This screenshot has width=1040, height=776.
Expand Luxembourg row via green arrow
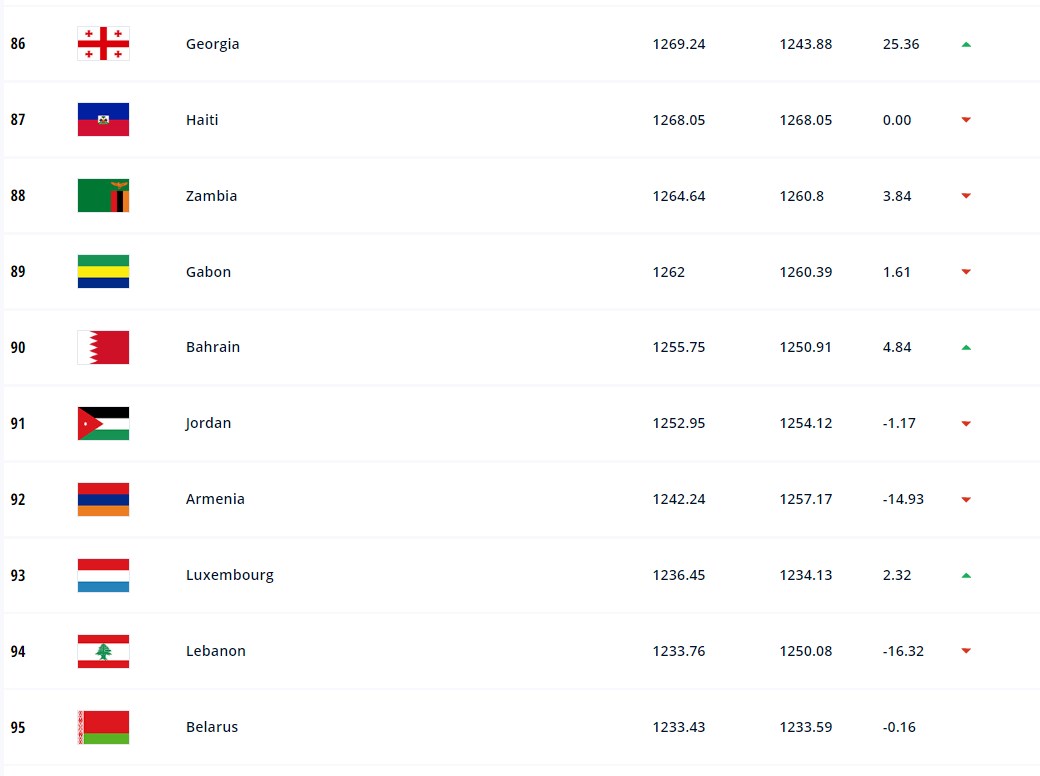[x=966, y=575]
